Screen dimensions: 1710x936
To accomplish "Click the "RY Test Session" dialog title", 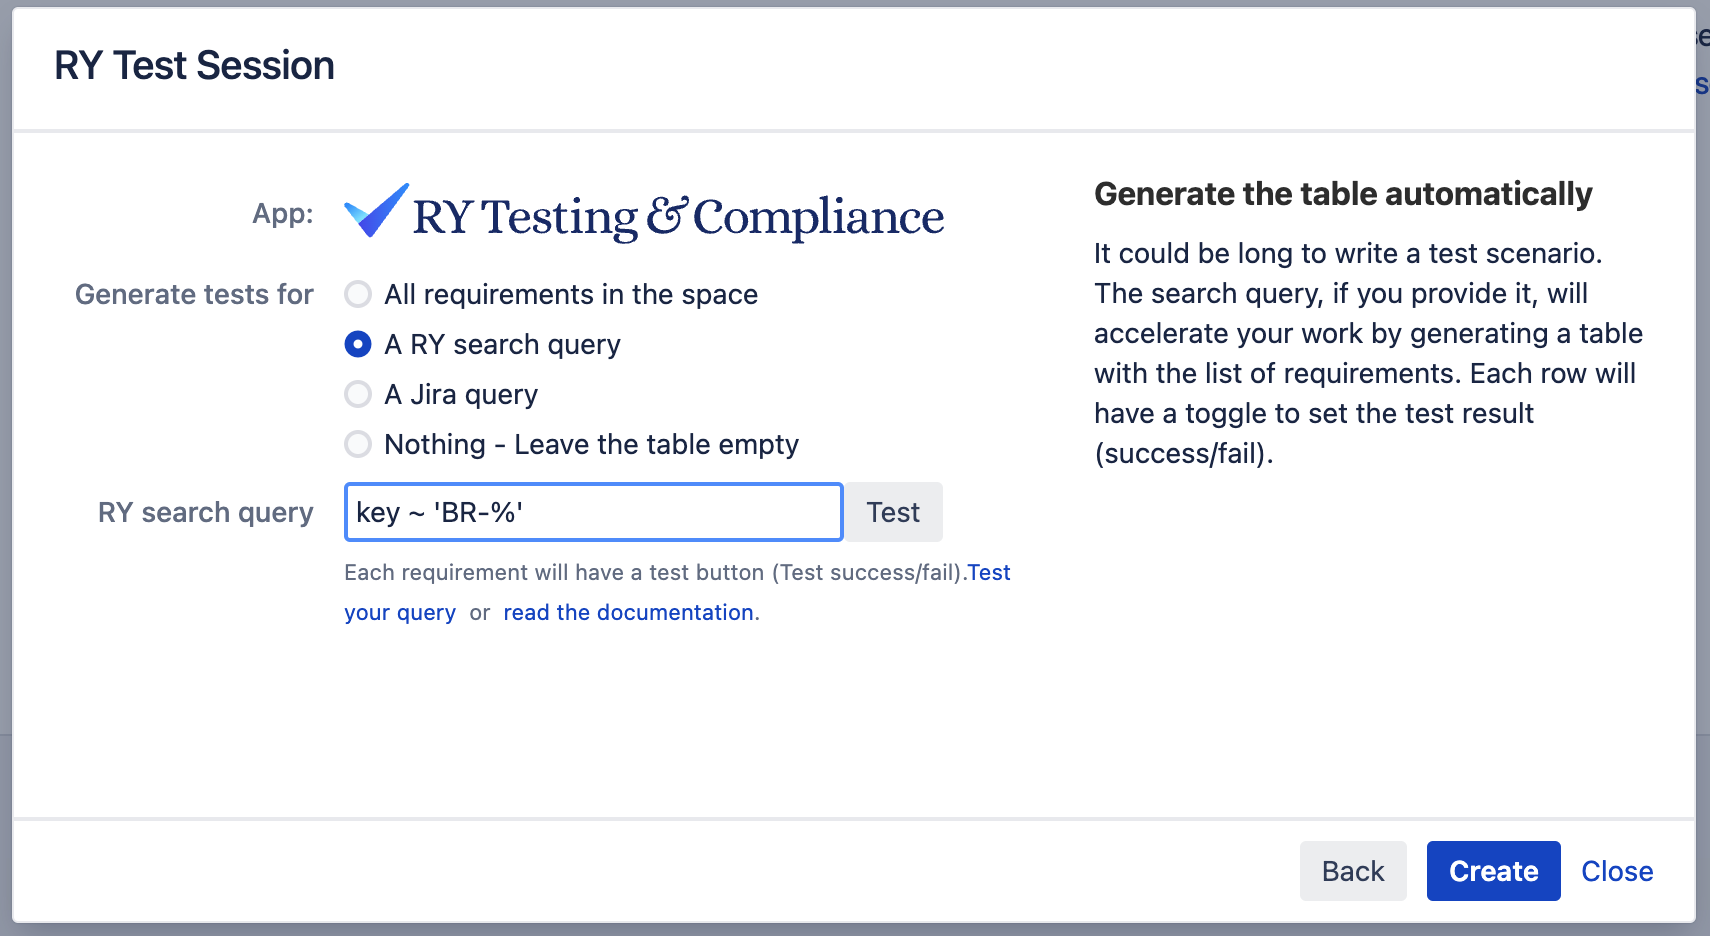I will (x=195, y=65).
